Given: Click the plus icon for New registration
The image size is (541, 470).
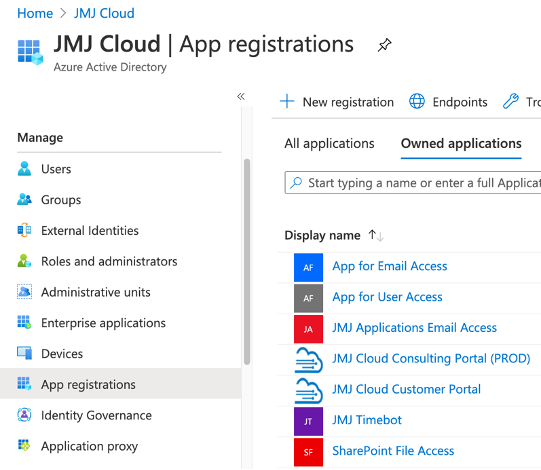Looking at the screenshot, I should tap(287, 101).
